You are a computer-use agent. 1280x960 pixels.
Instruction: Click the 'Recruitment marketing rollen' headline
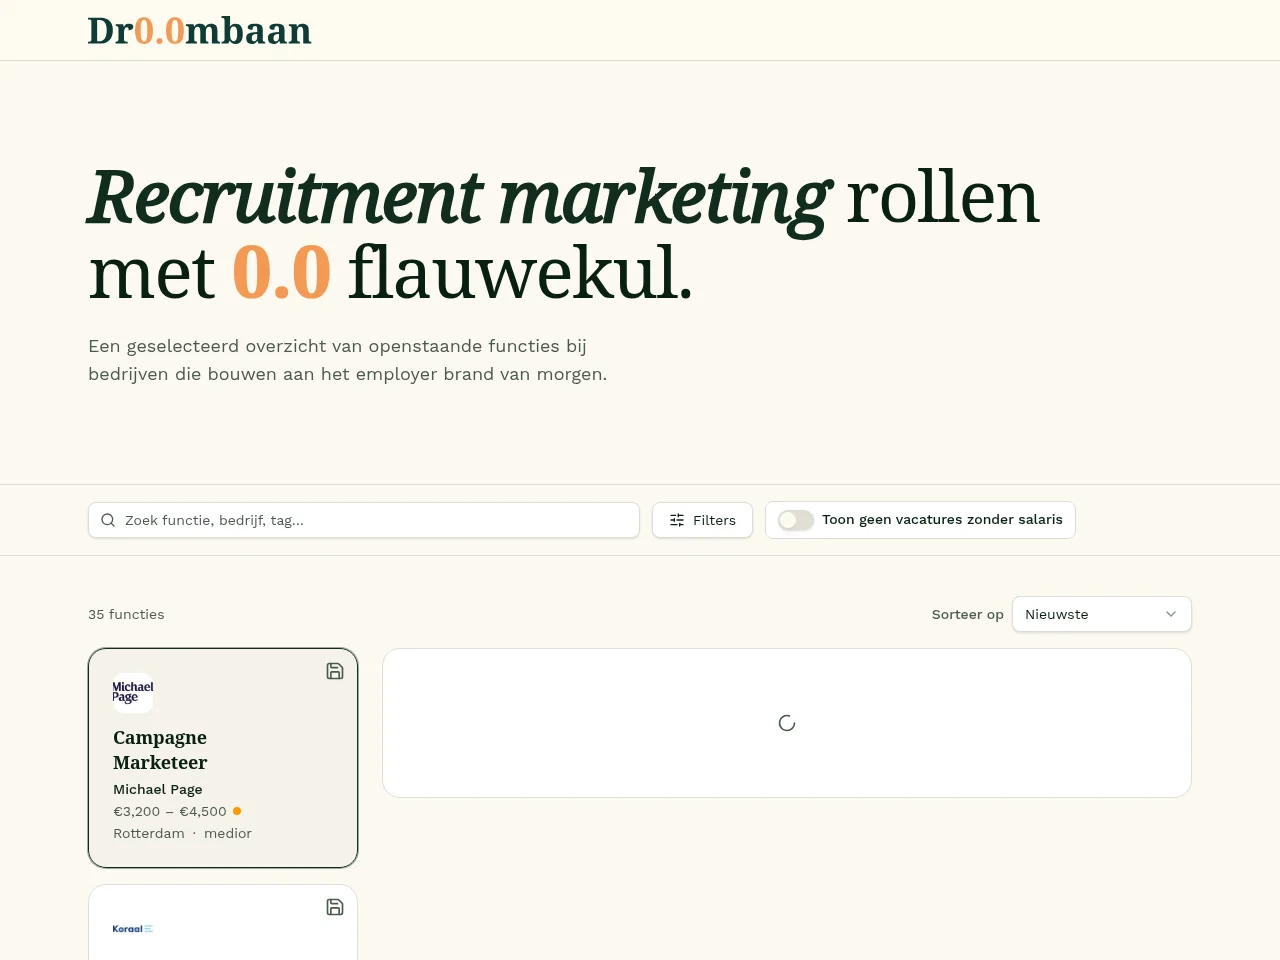564,235
